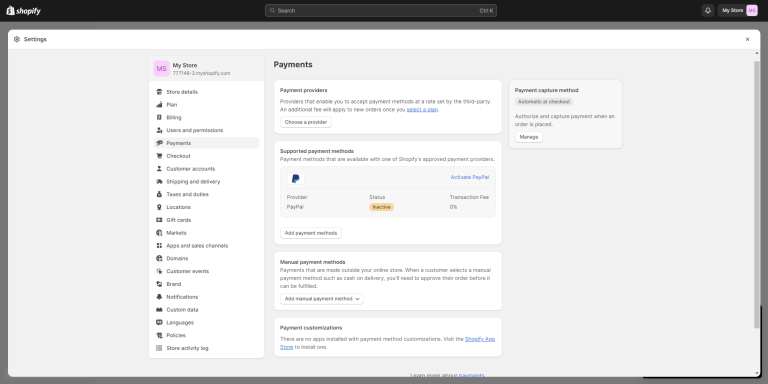Select the Gift cards icon
The image size is (768, 384).
(159, 220)
